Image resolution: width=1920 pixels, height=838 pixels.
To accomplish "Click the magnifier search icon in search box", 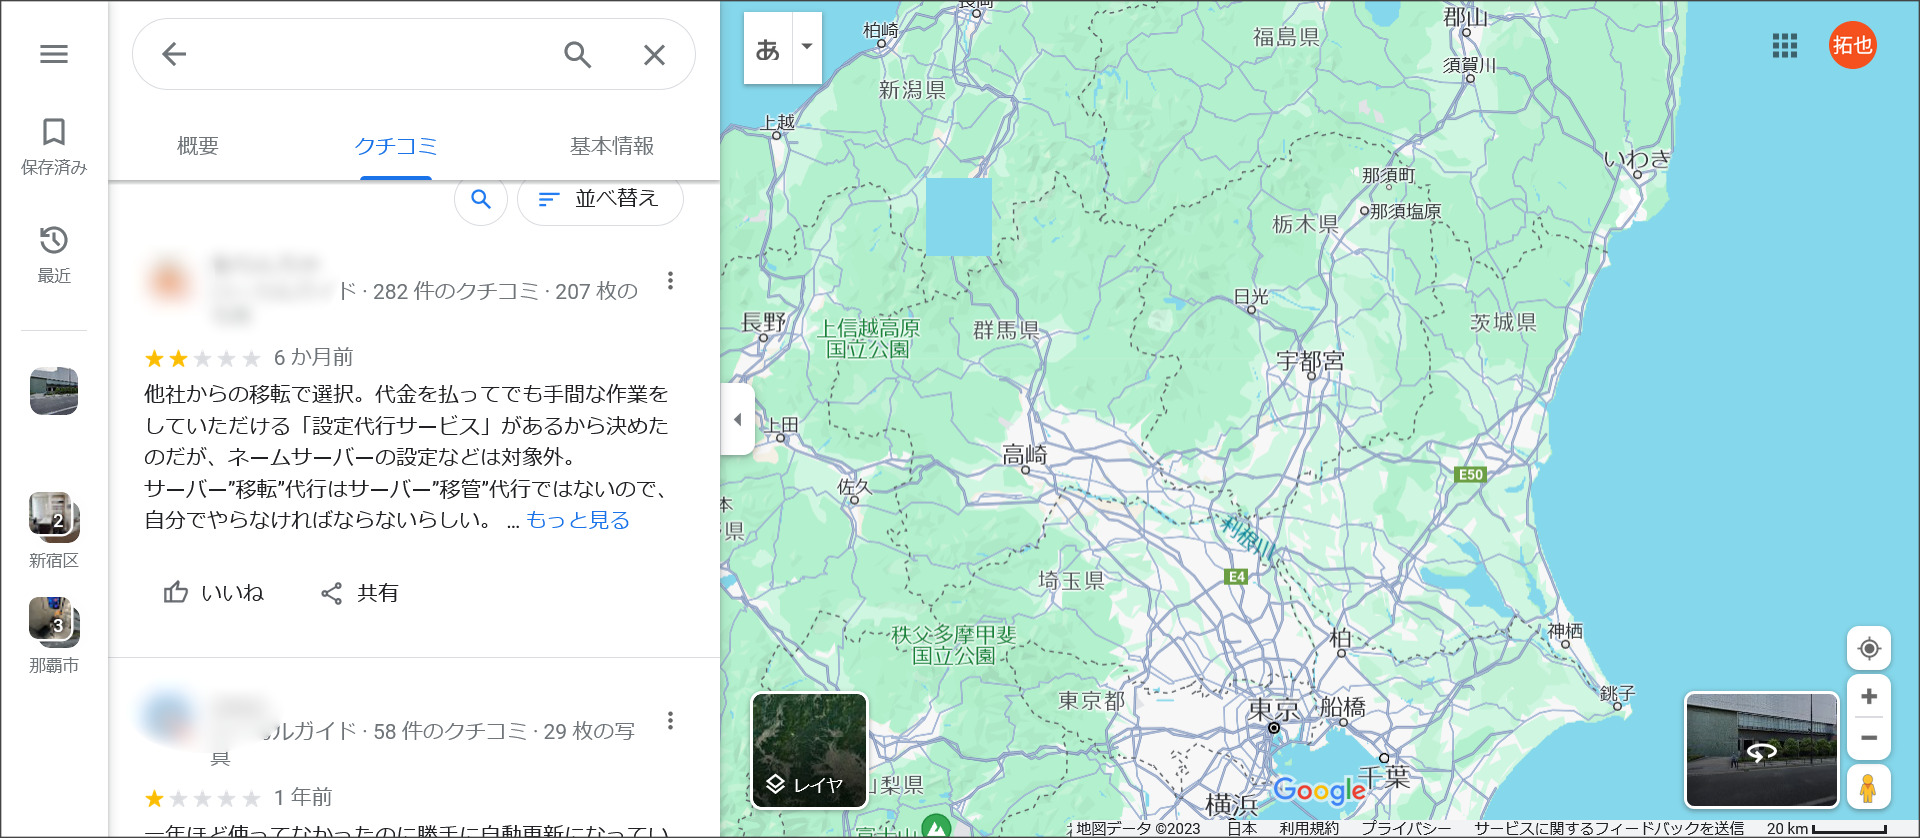I will tap(578, 54).
